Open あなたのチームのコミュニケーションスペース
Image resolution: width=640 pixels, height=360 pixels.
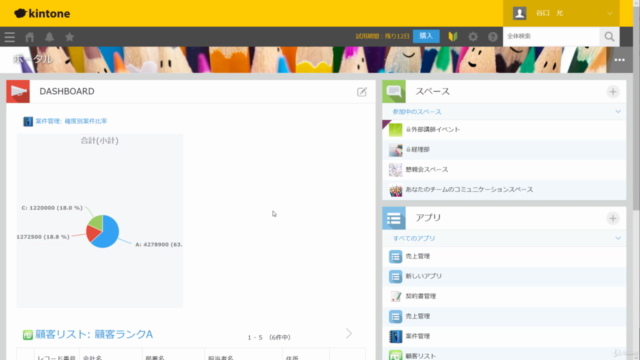click(x=469, y=189)
